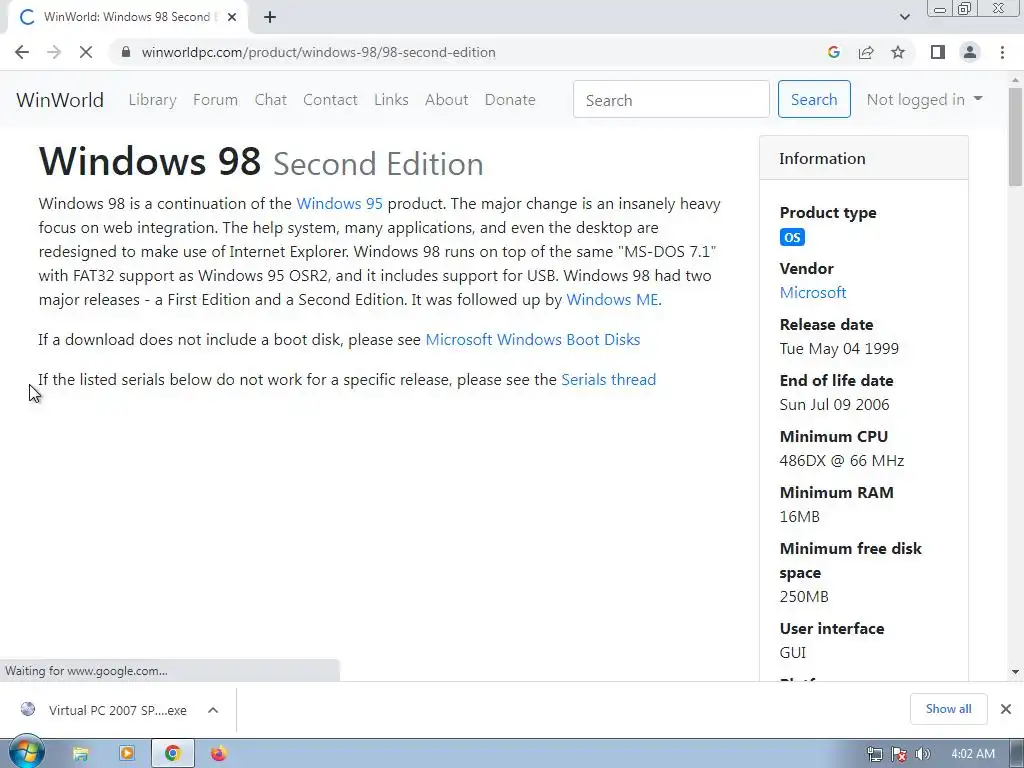Click the scrollbar down arrow
The height and width of the screenshot is (768, 1024).
click(1015, 671)
